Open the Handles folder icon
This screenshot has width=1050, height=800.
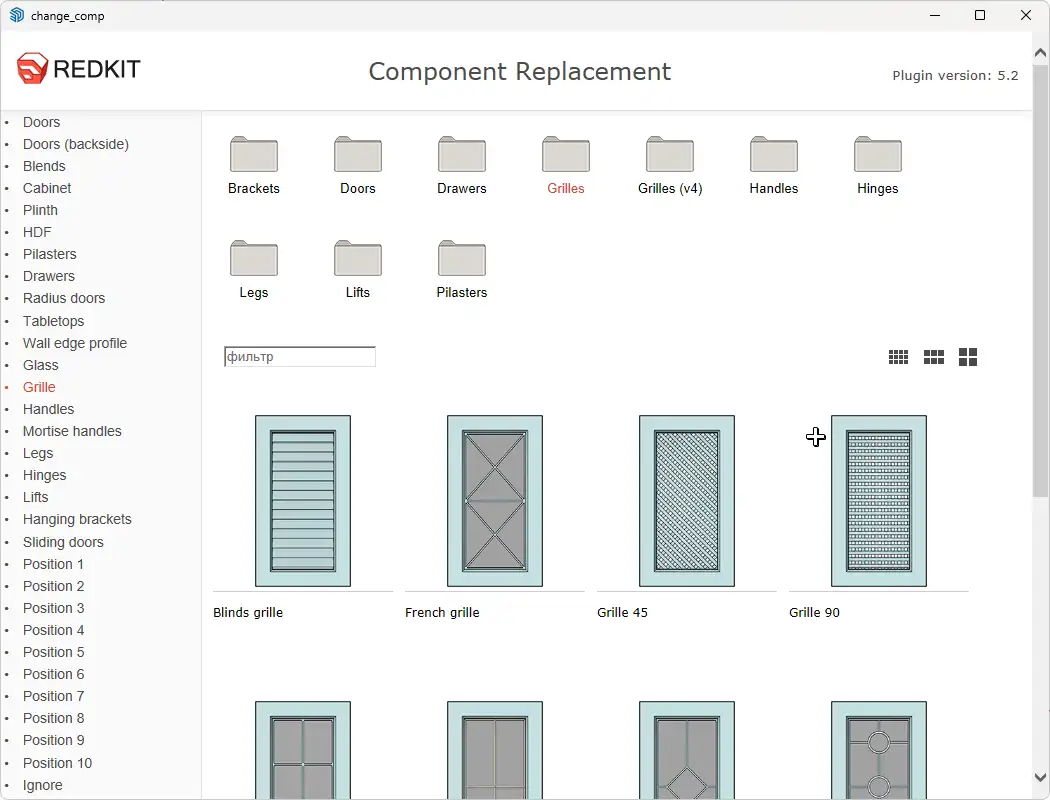pos(773,157)
